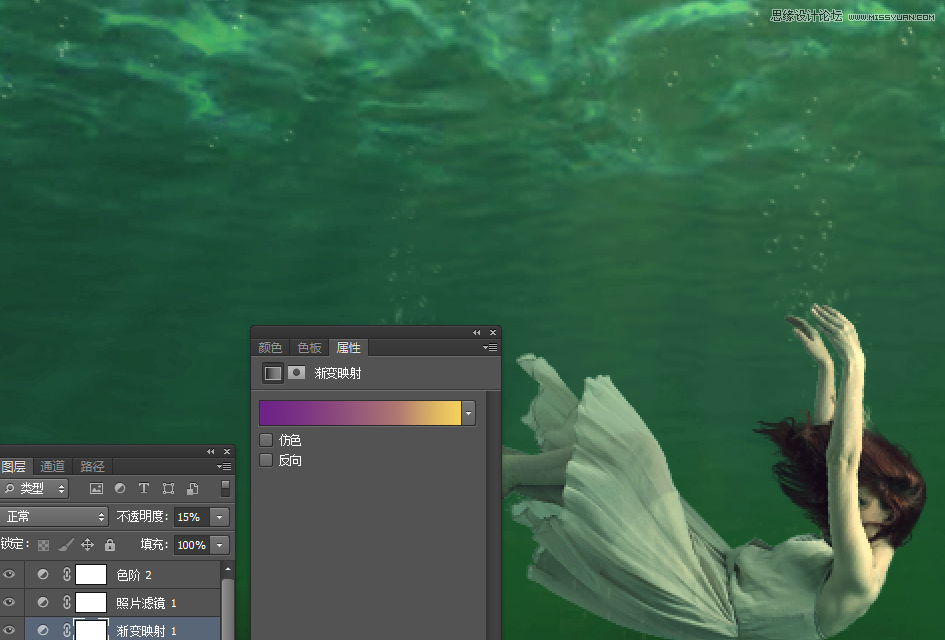Click the purple-to-yellow gradient bar
The height and width of the screenshot is (640, 945).
click(x=360, y=413)
